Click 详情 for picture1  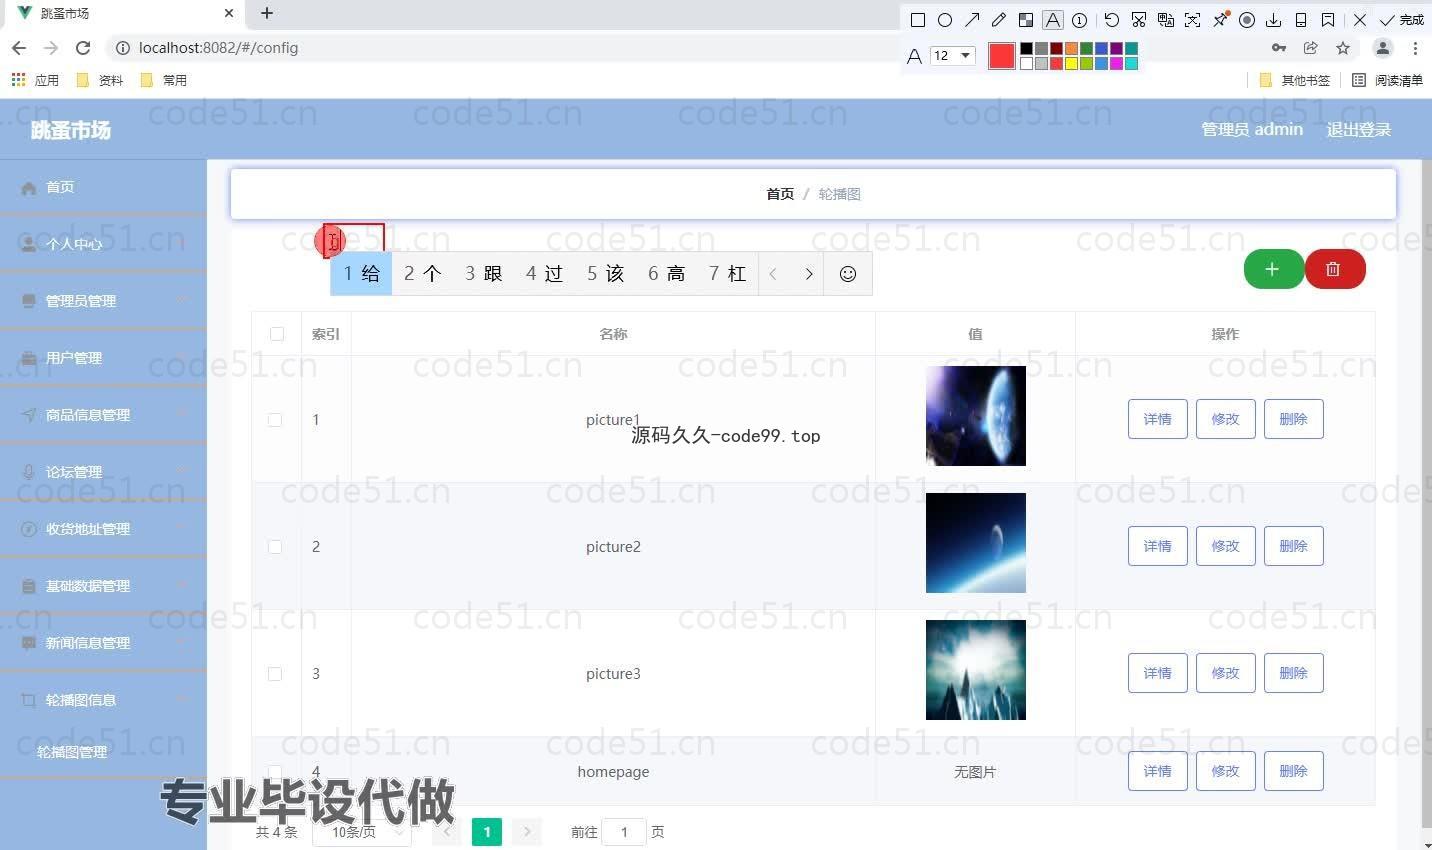1157,419
